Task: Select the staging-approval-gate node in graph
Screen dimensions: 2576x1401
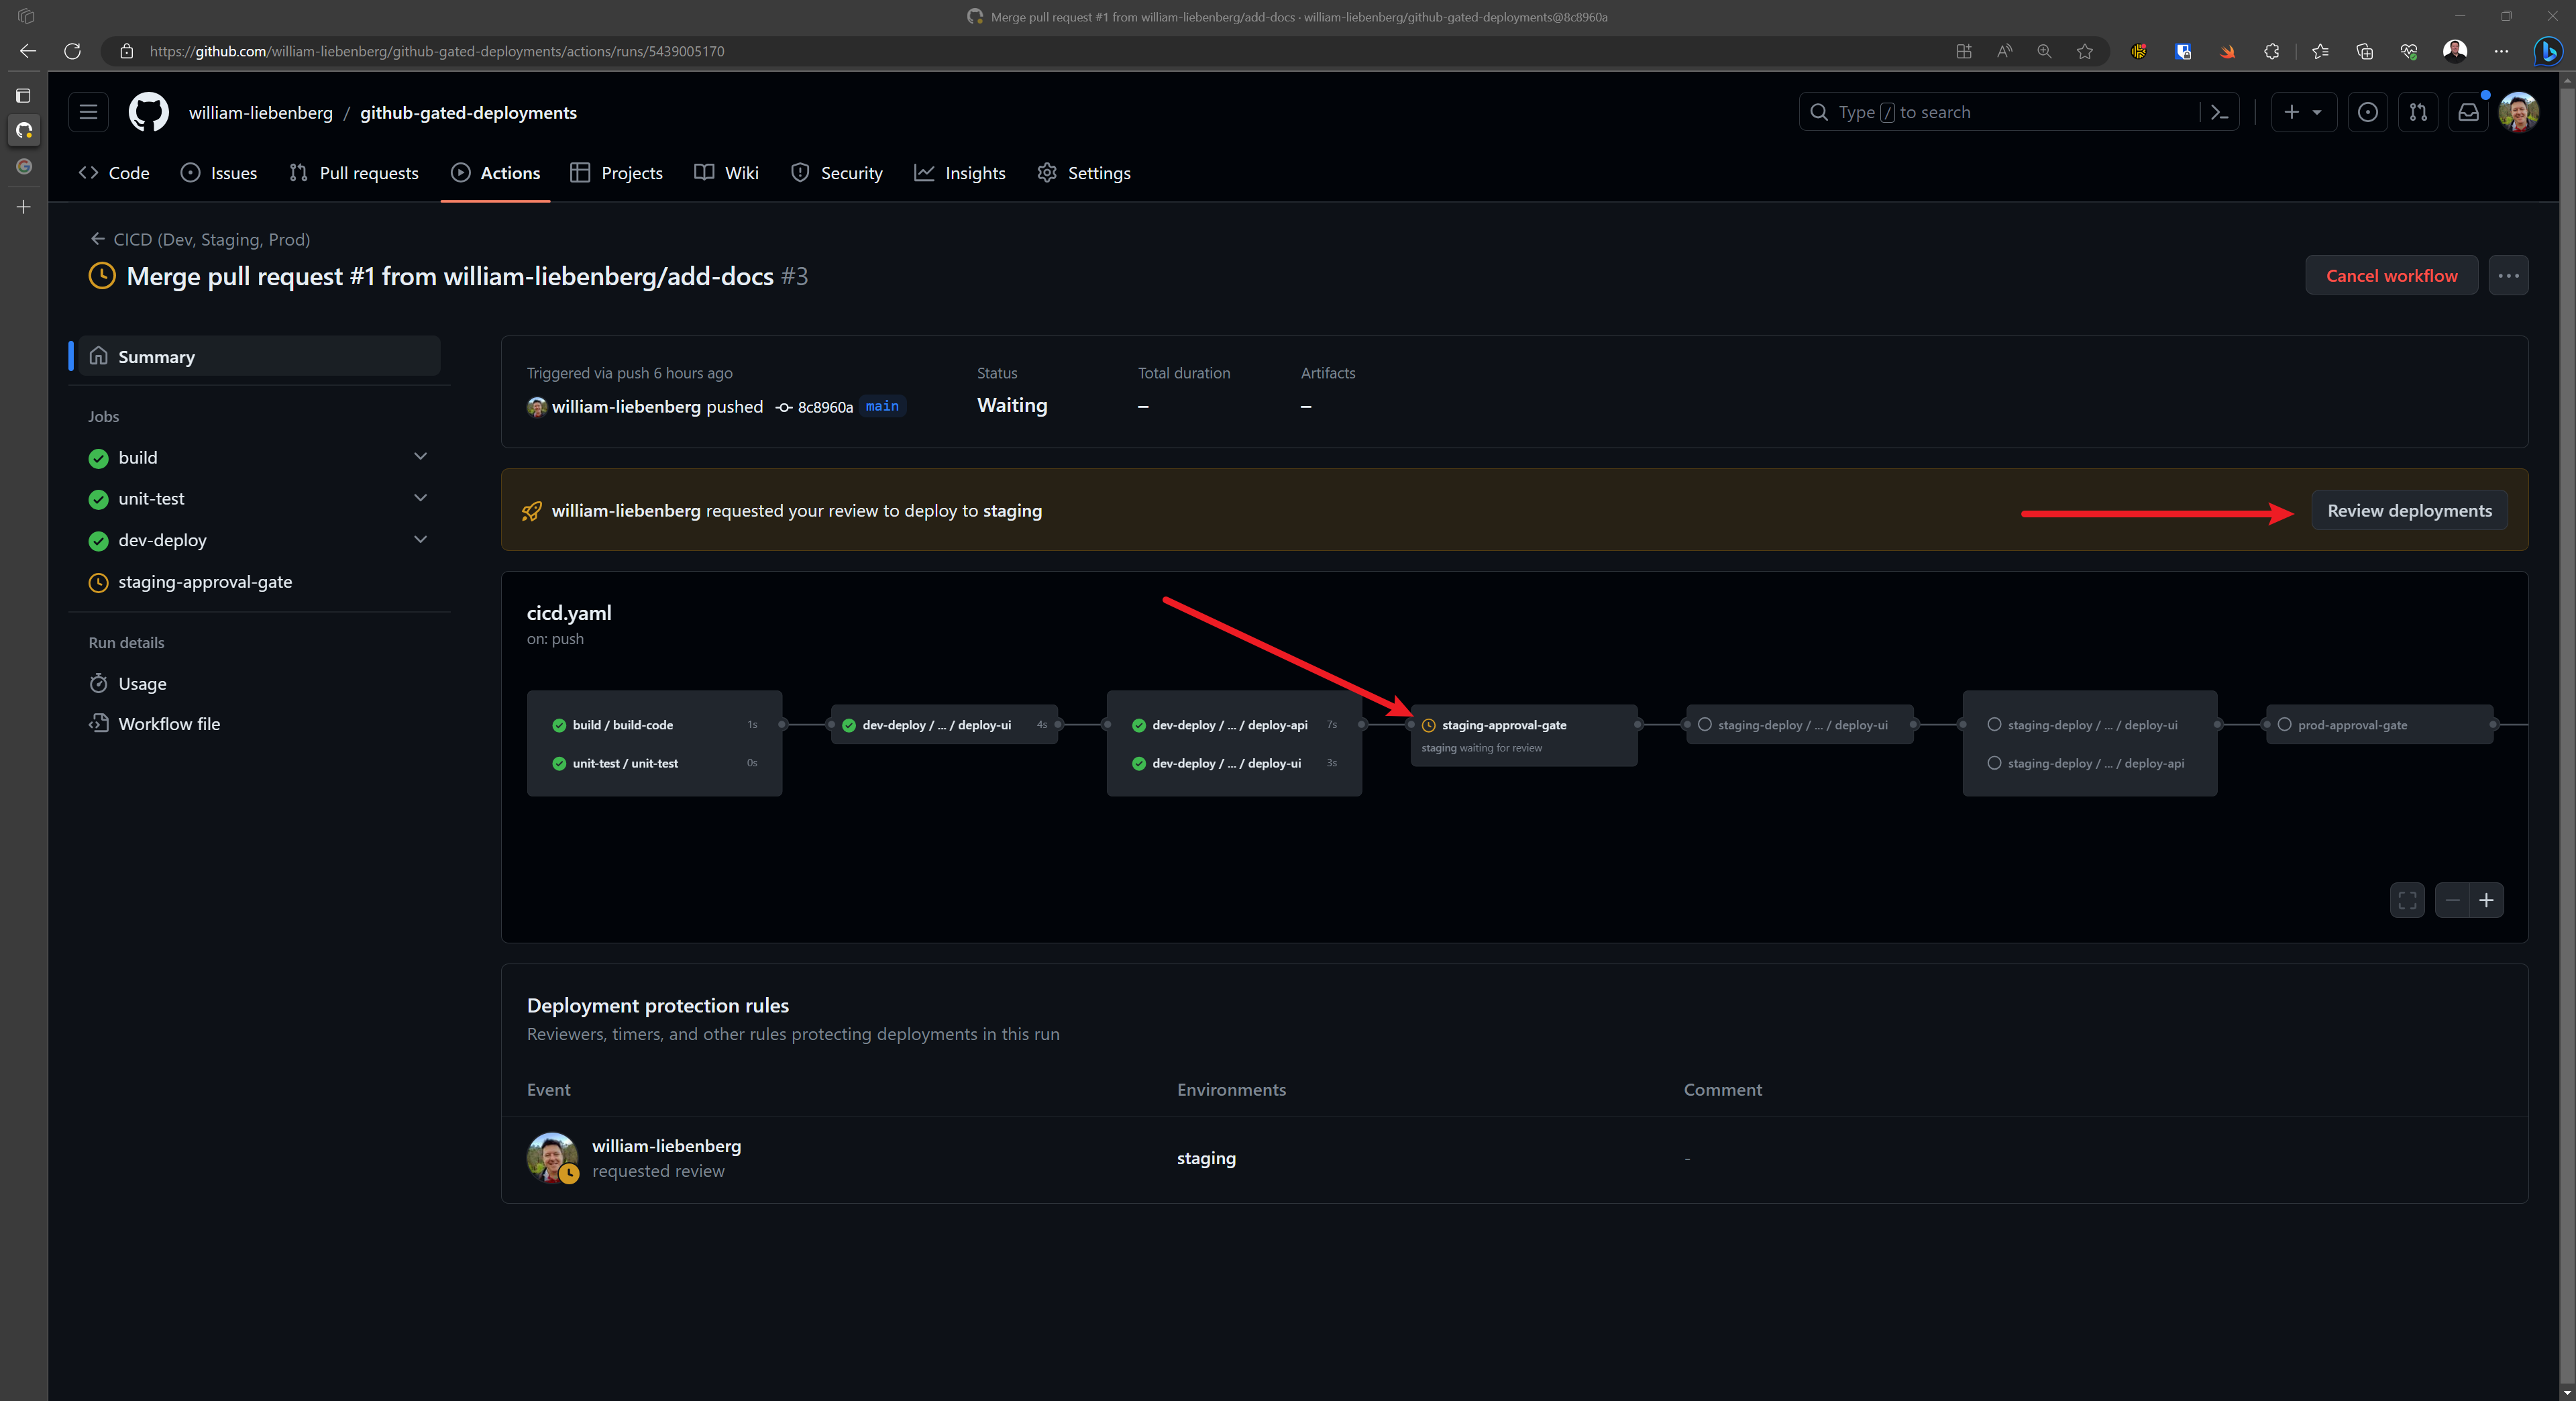Action: click(x=1504, y=725)
